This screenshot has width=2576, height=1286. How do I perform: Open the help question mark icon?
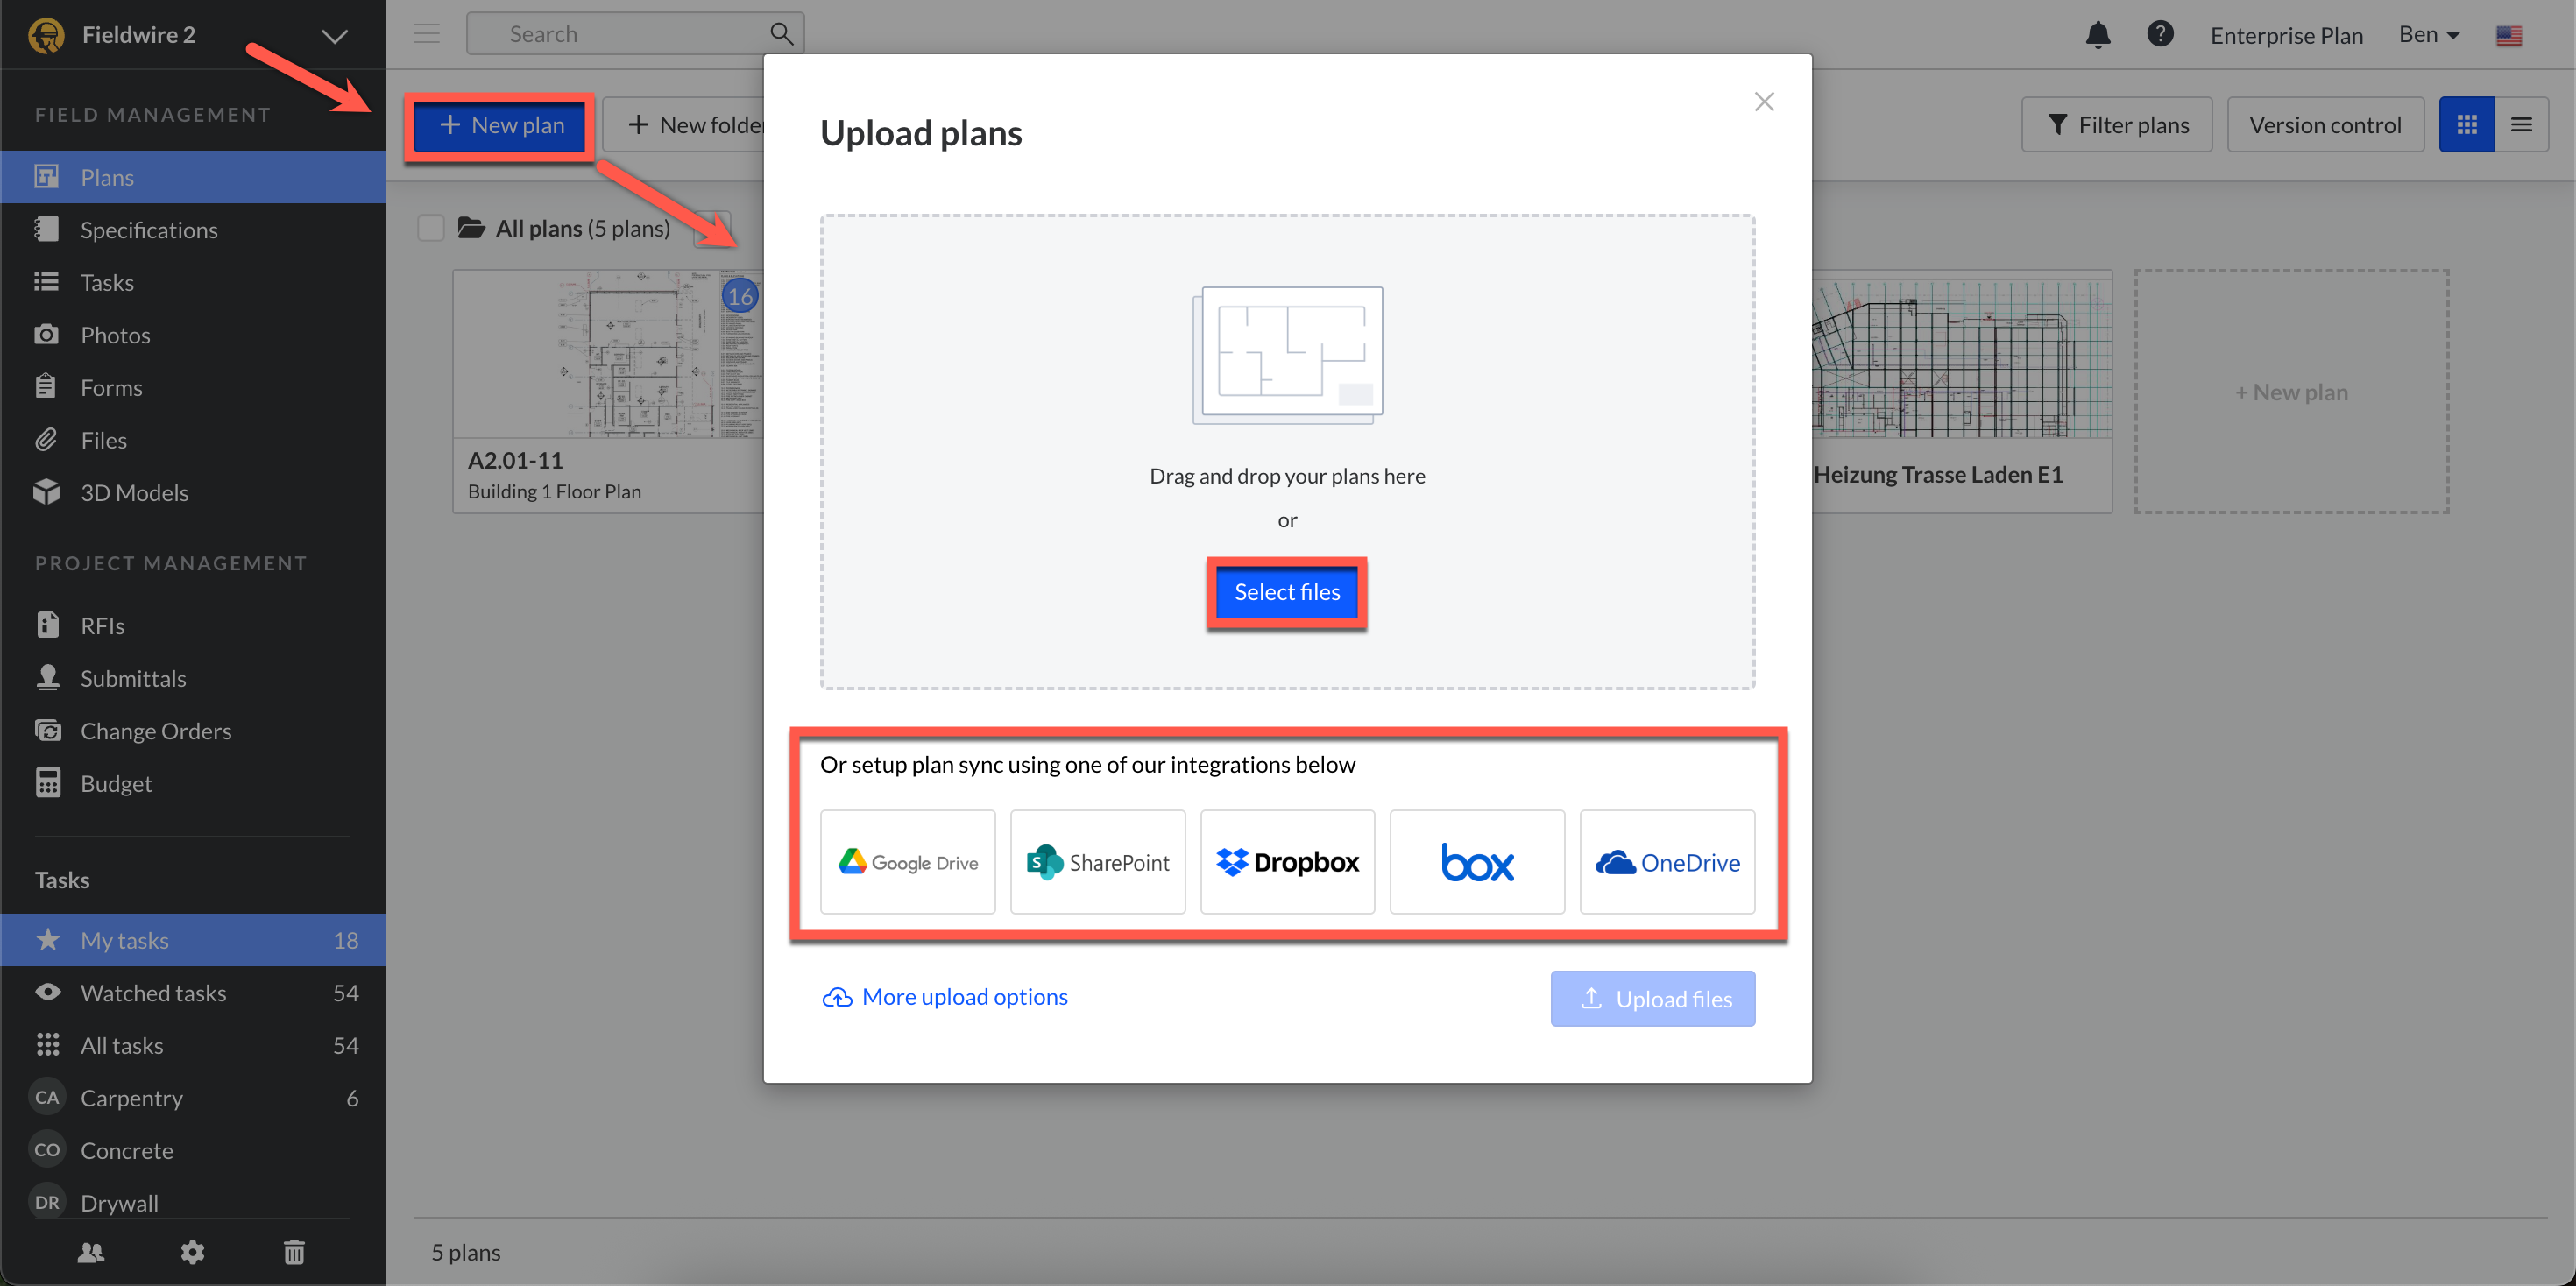(x=2159, y=35)
